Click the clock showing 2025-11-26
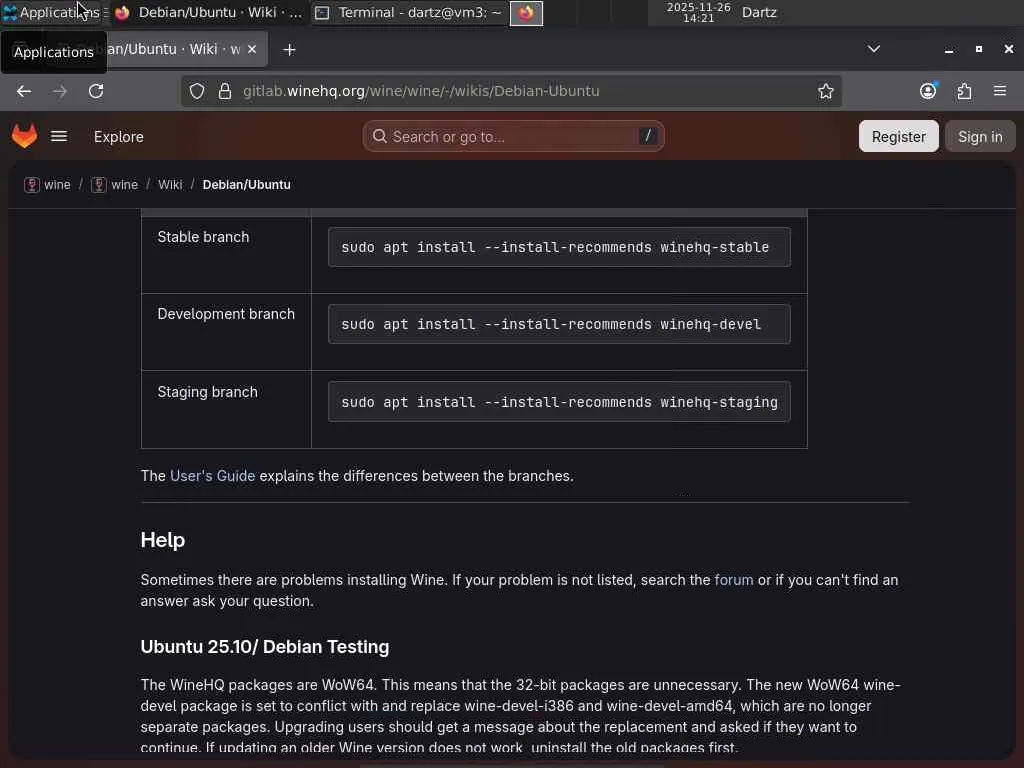Screen dimensions: 1024x768 click(698, 12)
